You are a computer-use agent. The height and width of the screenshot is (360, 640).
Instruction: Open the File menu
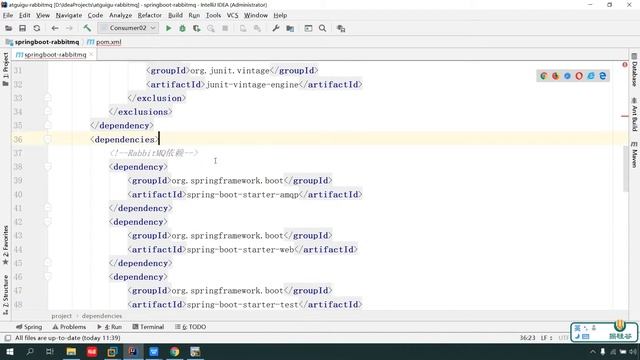tap(8, 15)
